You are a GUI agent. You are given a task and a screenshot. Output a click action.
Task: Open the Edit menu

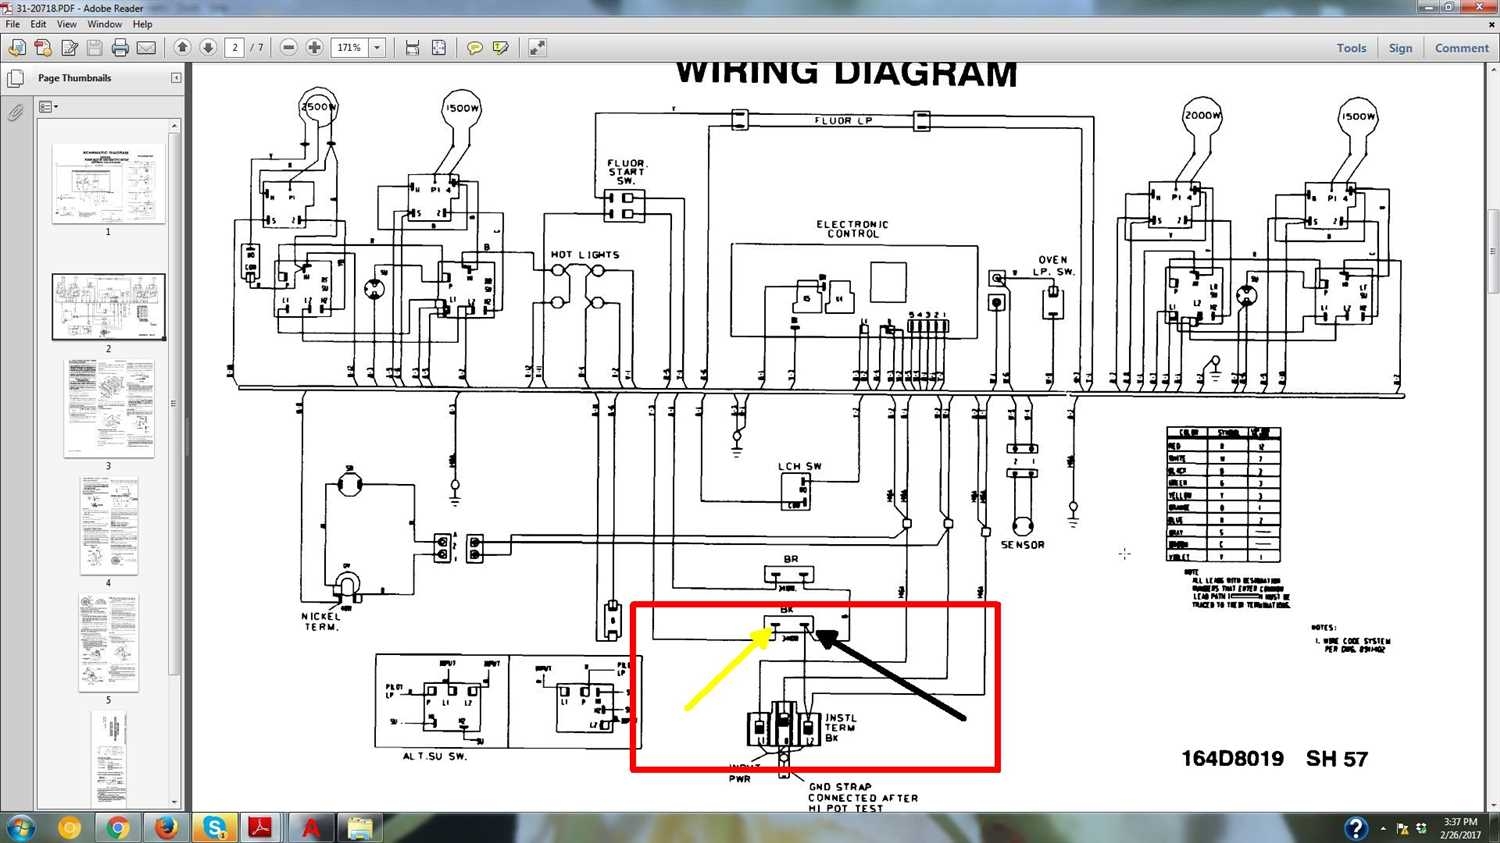tap(37, 24)
